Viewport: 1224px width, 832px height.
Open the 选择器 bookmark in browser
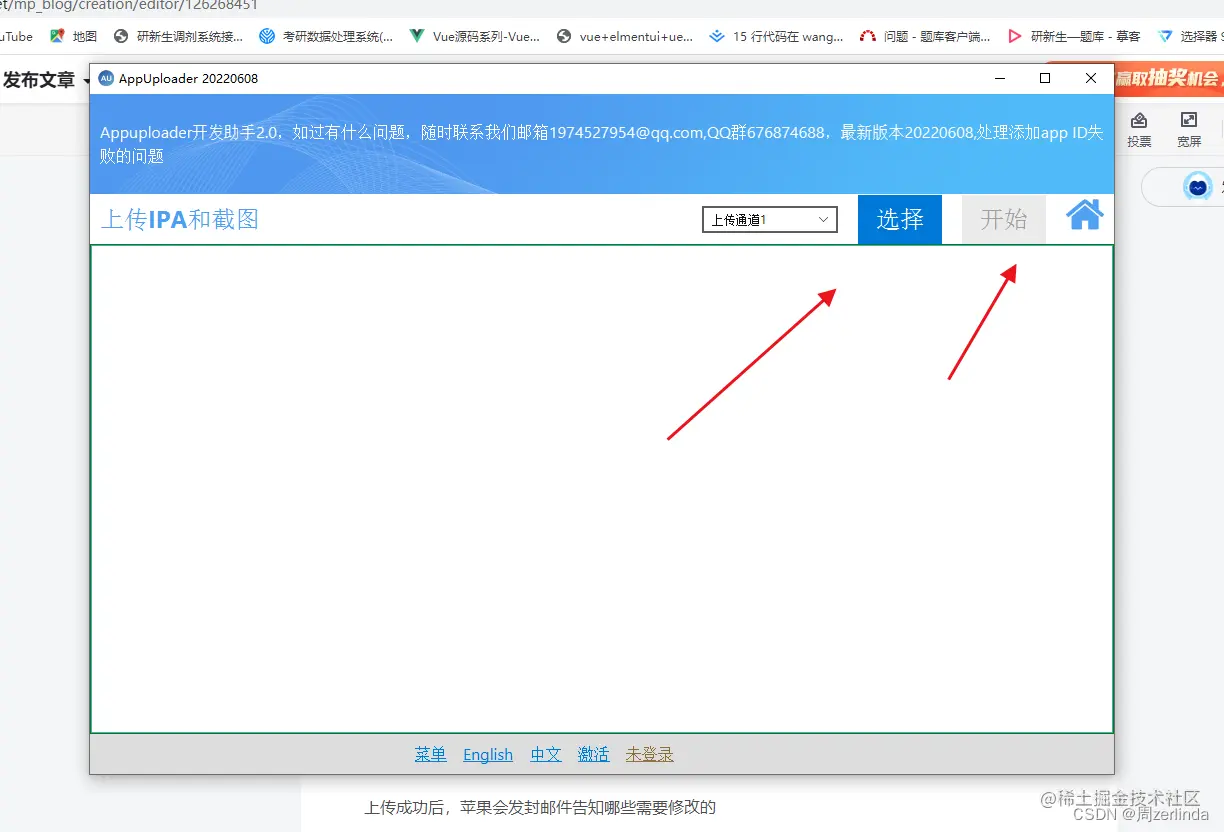point(1190,36)
